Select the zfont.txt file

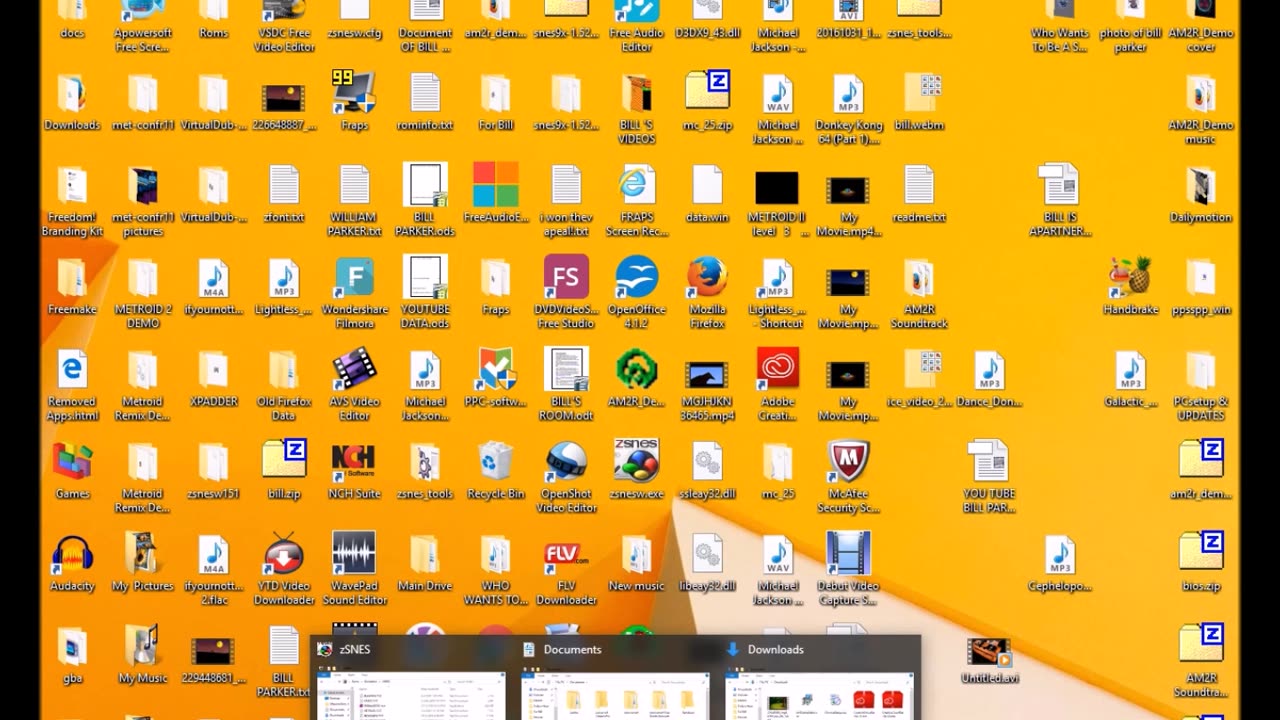coord(284,187)
